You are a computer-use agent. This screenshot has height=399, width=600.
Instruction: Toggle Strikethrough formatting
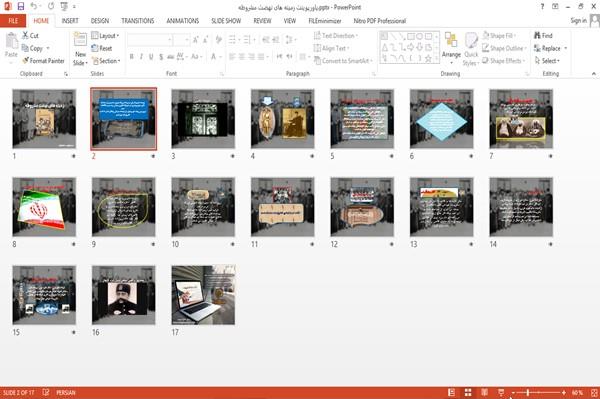click(x=170, y=57)
